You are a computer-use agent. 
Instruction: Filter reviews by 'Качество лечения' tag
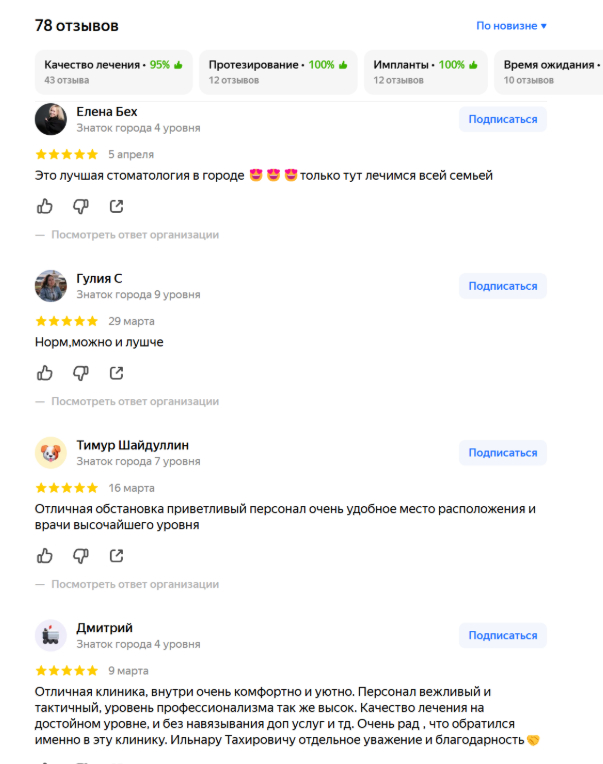[x=113, y=72]
